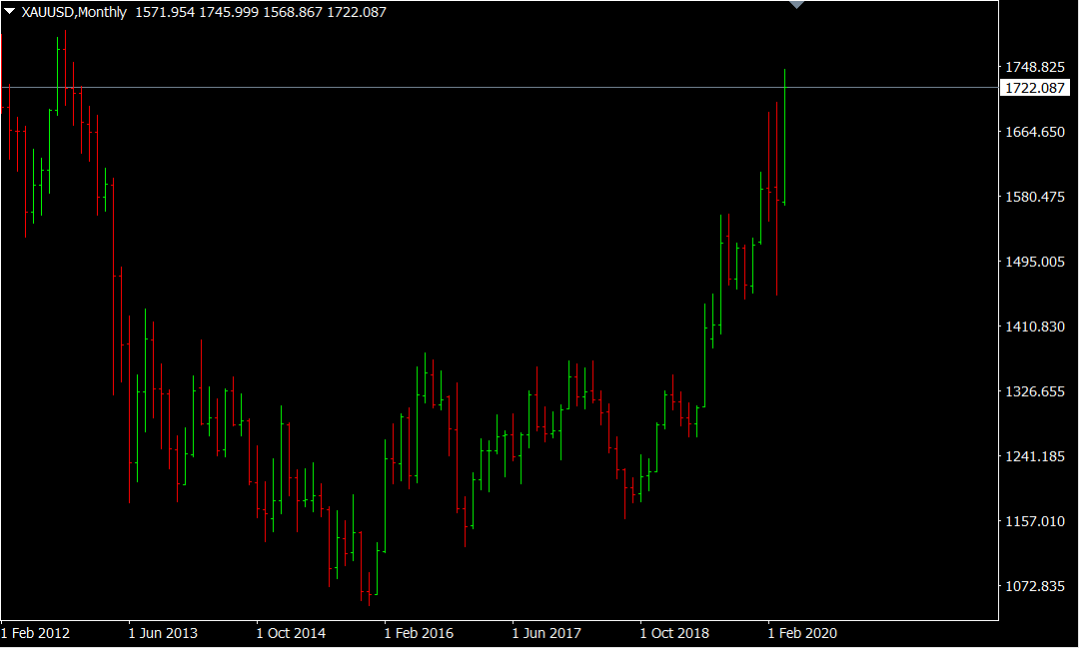Click the 1 Oct 2014 date label
This screenshot has height=649, width=1080.
click(x=291, y=633)
